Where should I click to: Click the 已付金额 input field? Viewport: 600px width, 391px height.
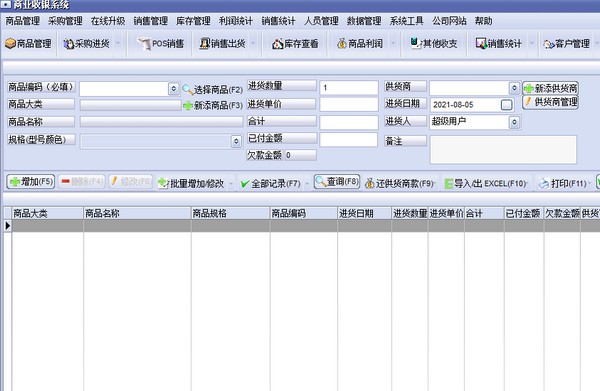(x=349, y=140)
